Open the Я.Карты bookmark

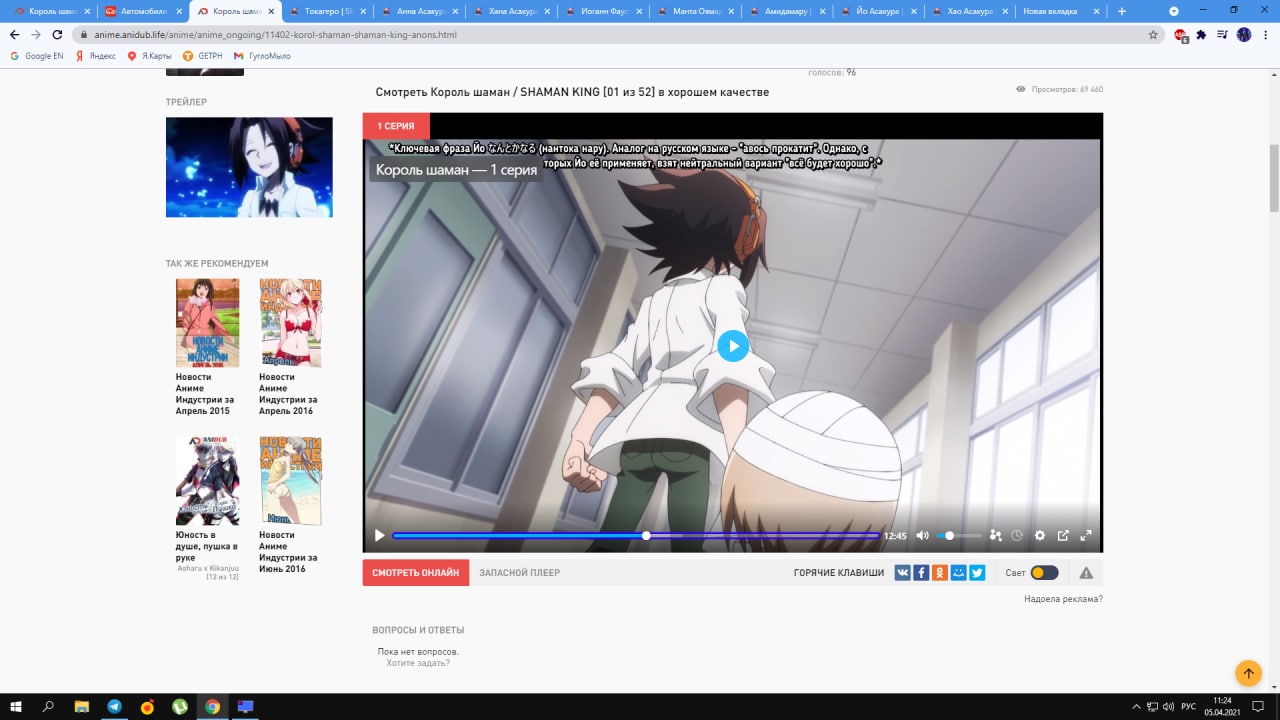[x=149, y=56]
